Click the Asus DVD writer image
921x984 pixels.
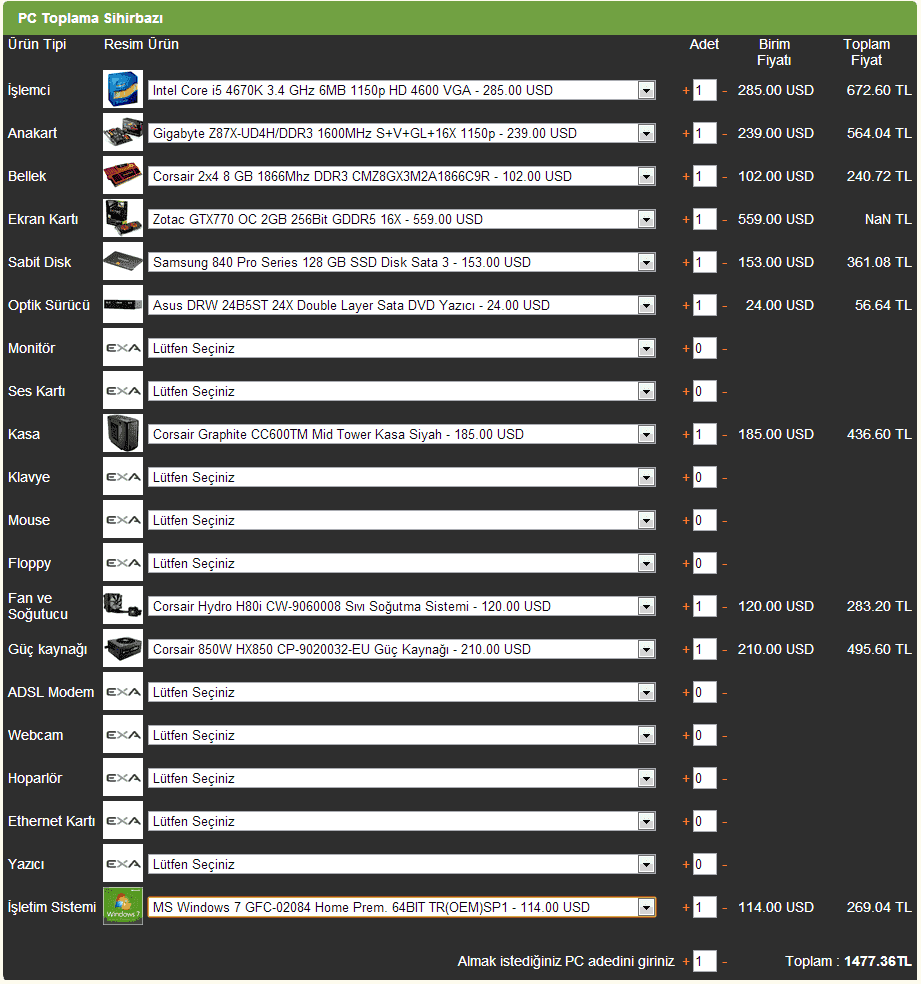(123, 304)
